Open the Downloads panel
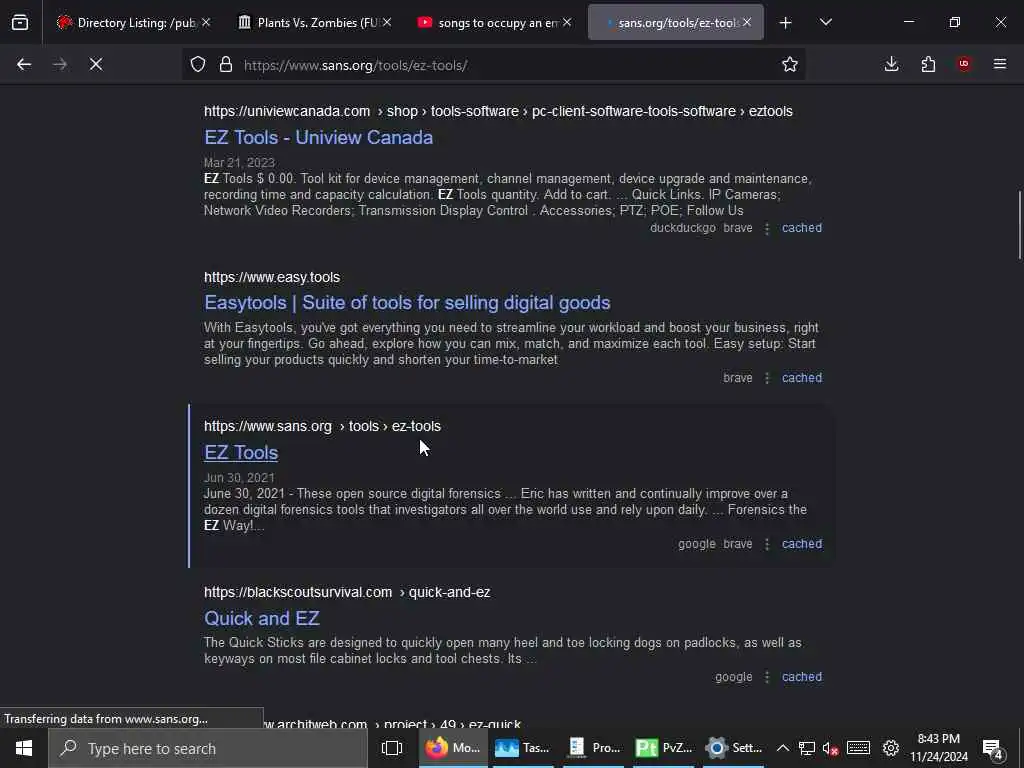 (x=891, y=64)
